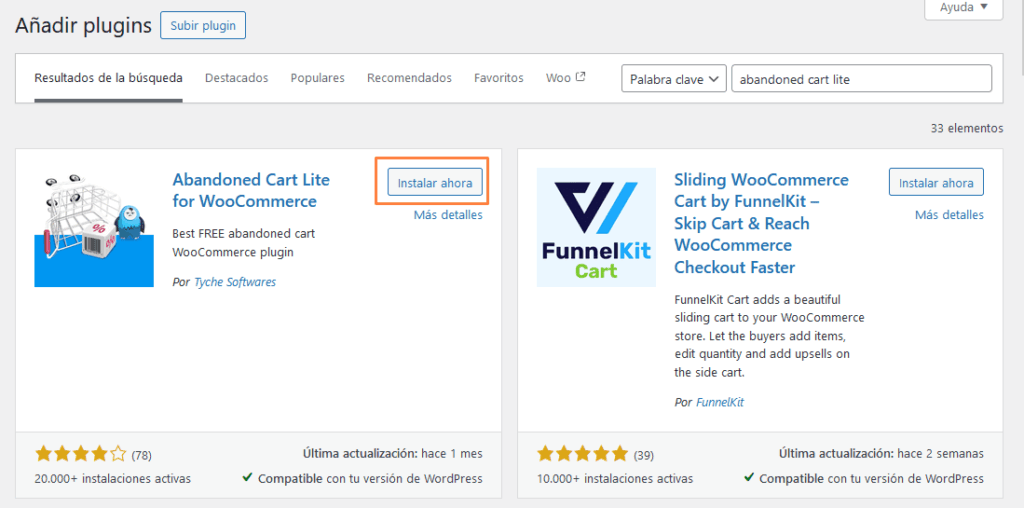This screenshot has width=1024, height=508.
Task: Switch to the Populares tab
Action: (x=317, y=78)
